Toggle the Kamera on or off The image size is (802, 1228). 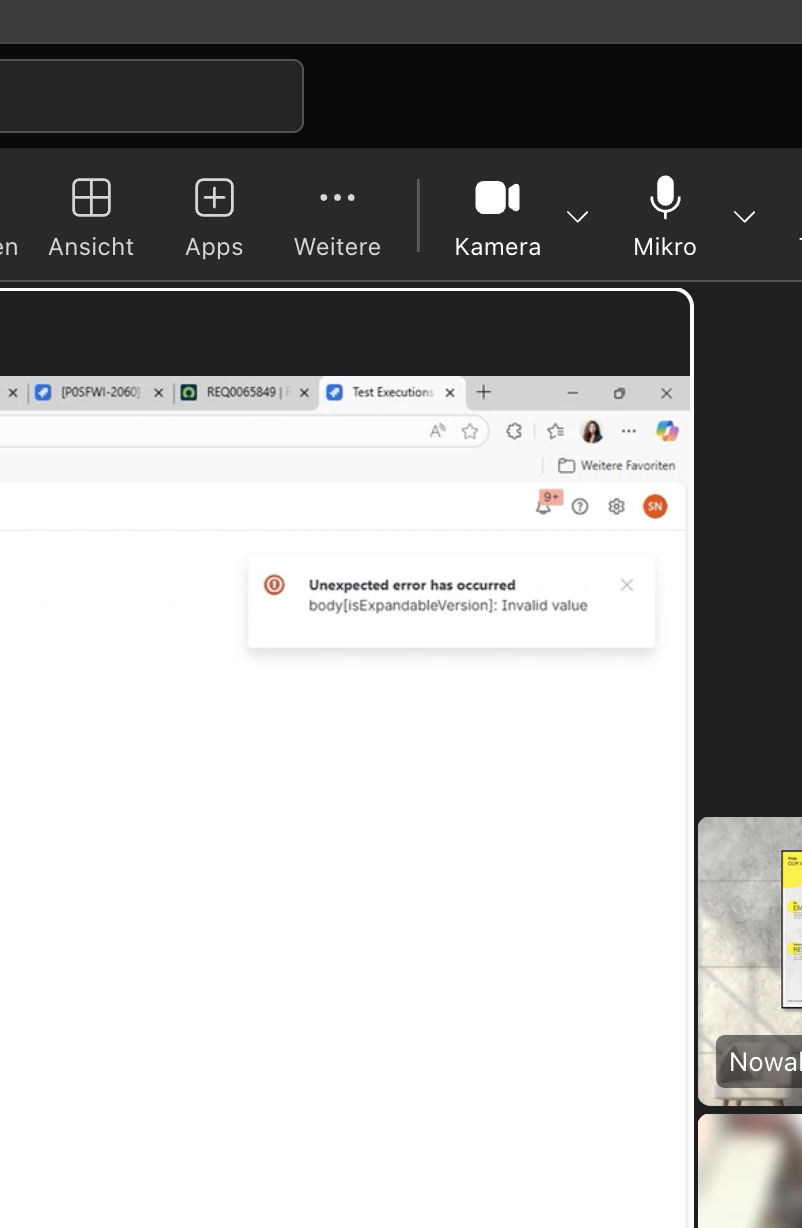pos(497,217)
